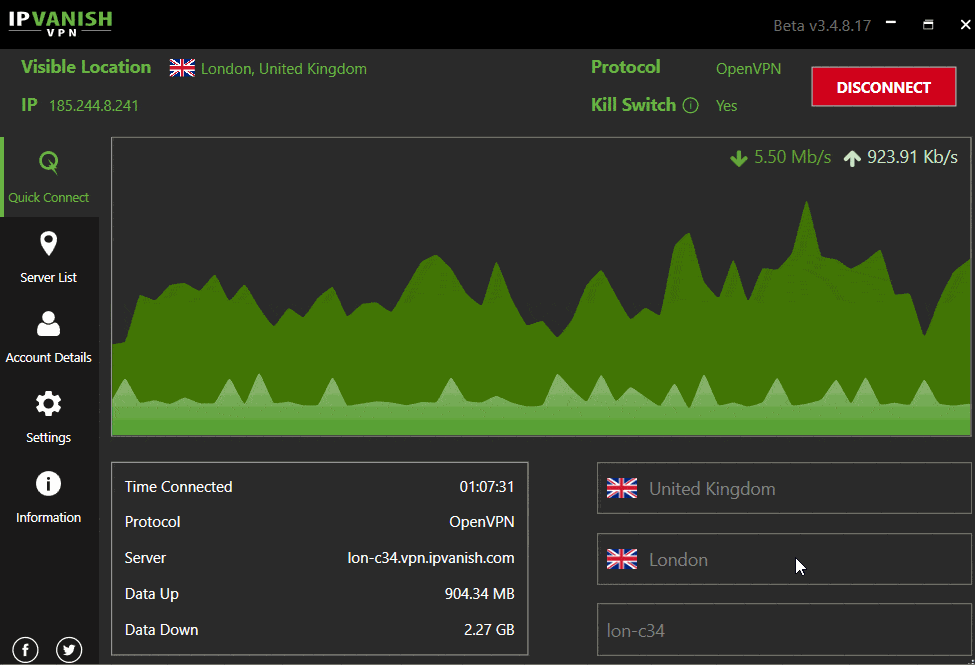Open the Information icon in sidebar

coord(49,483)
